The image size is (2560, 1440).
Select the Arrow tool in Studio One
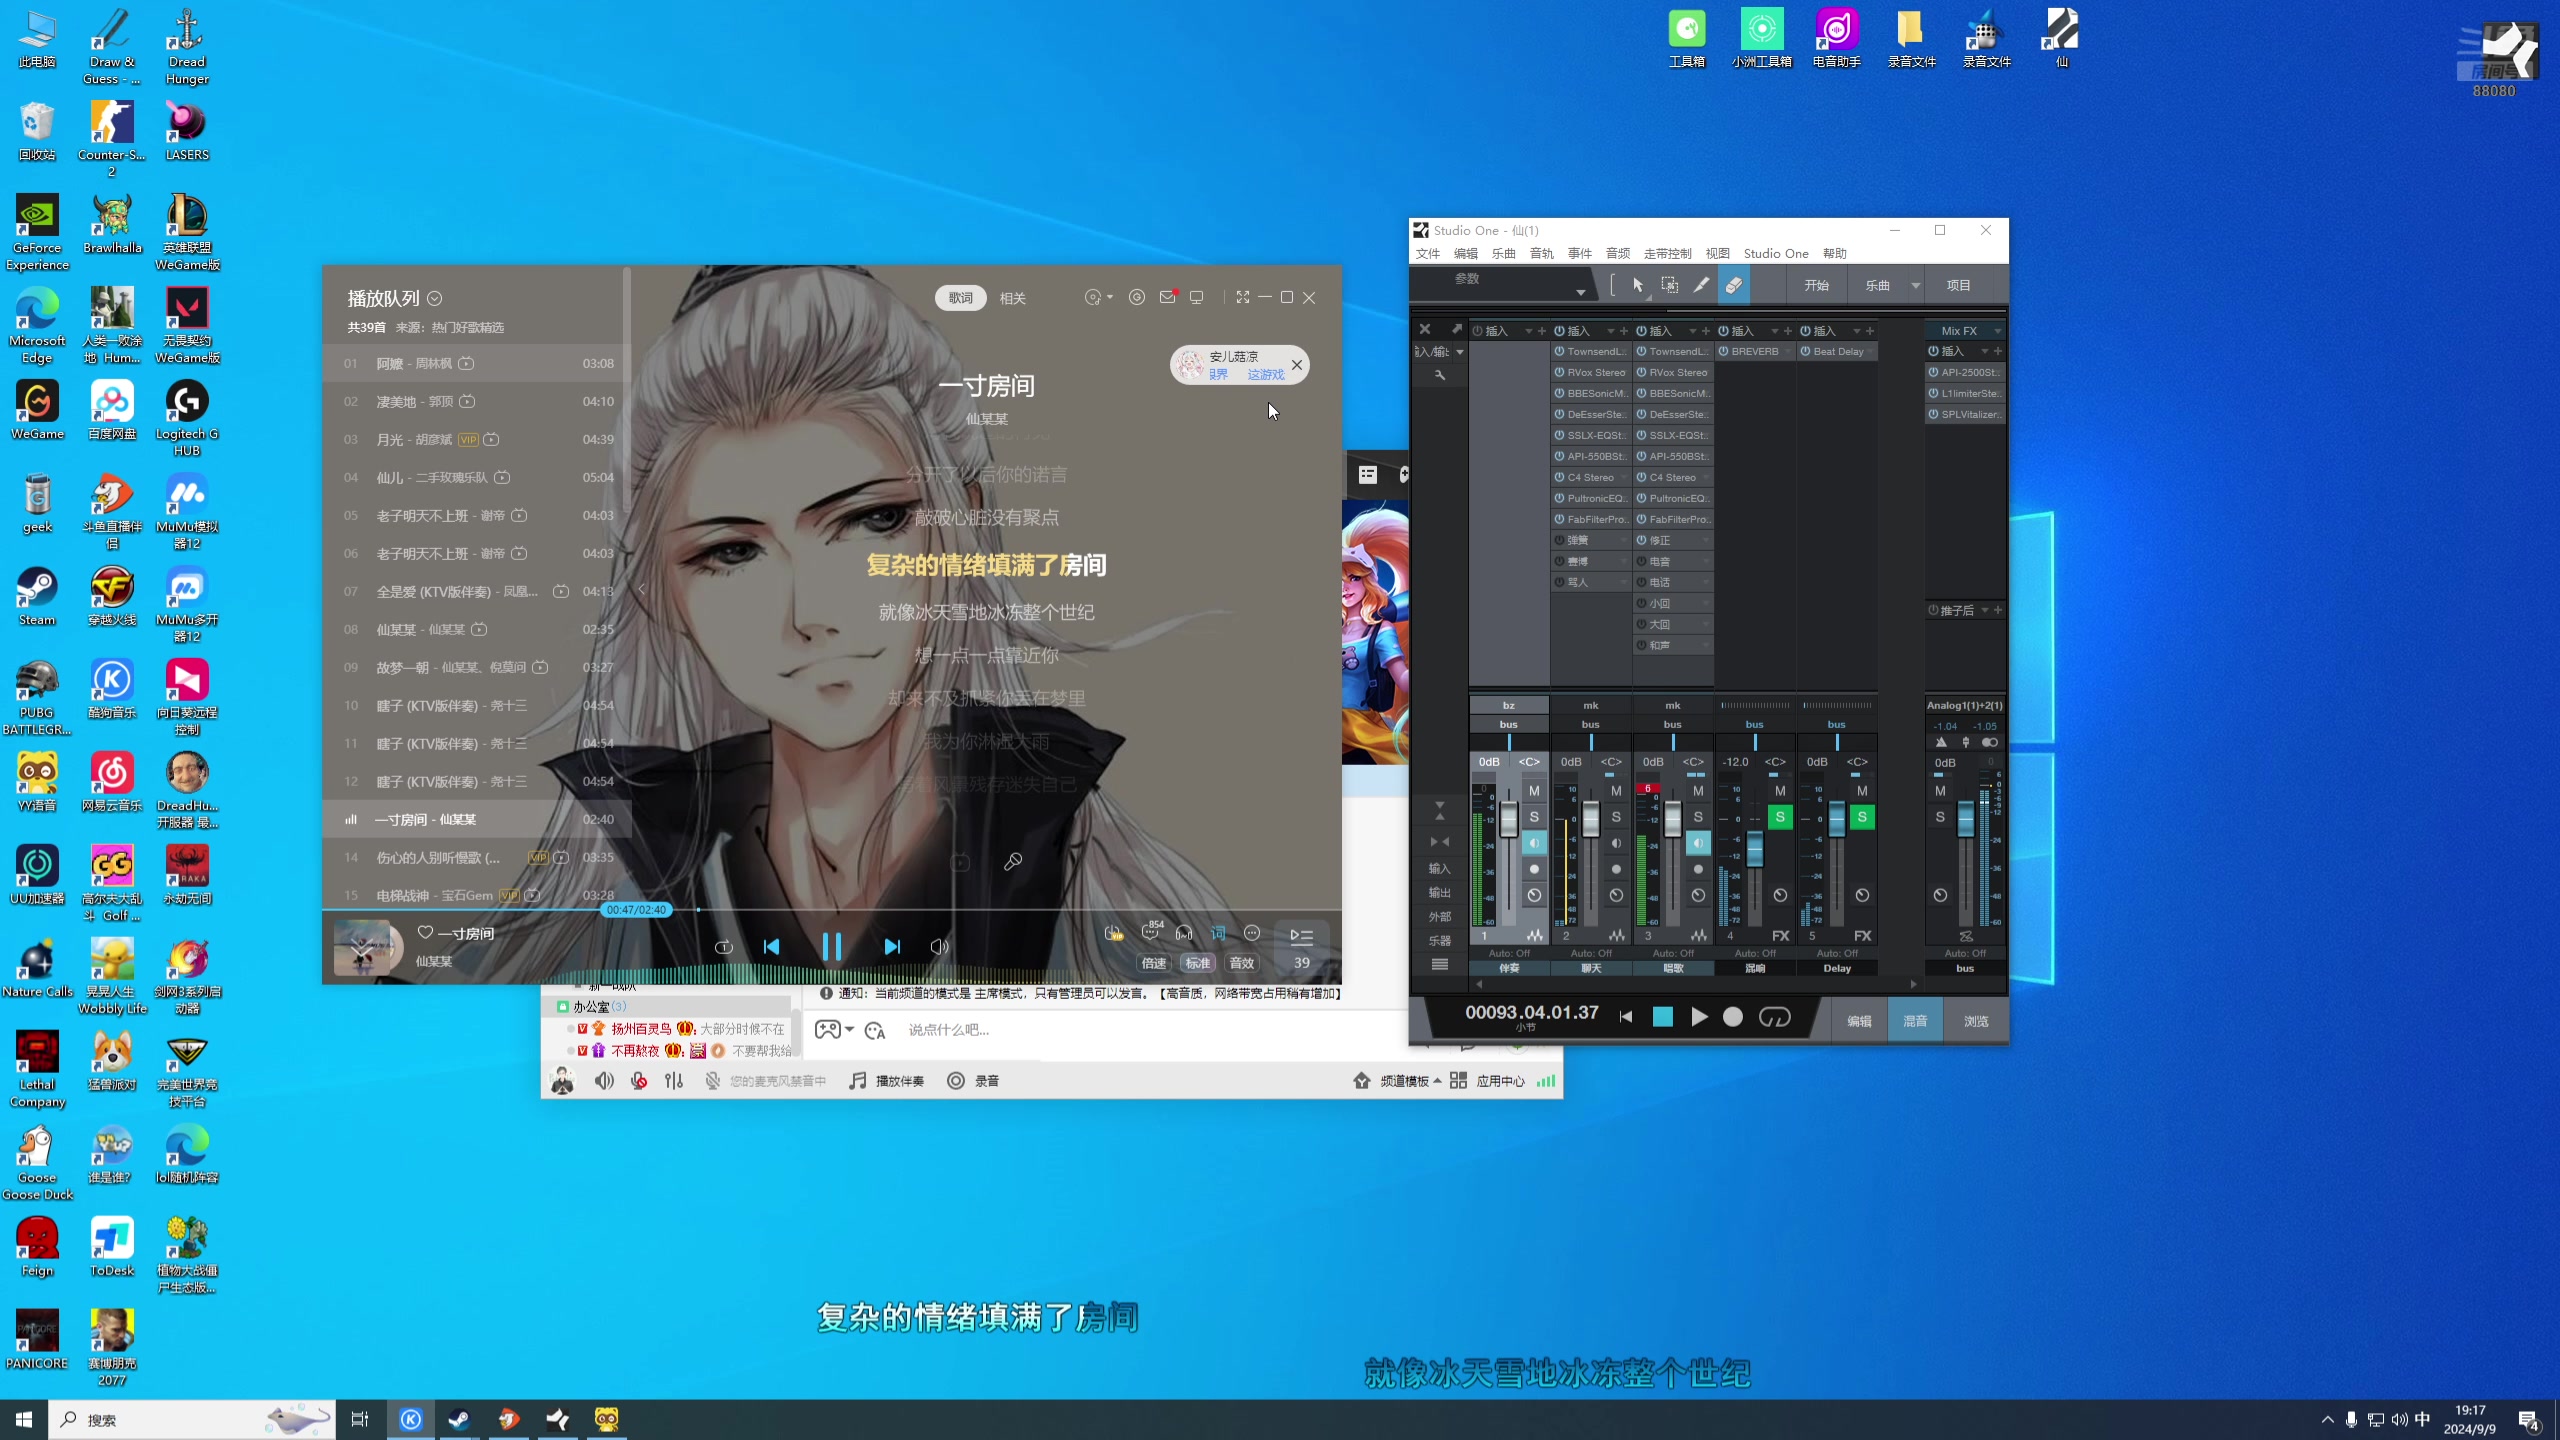1637,285
